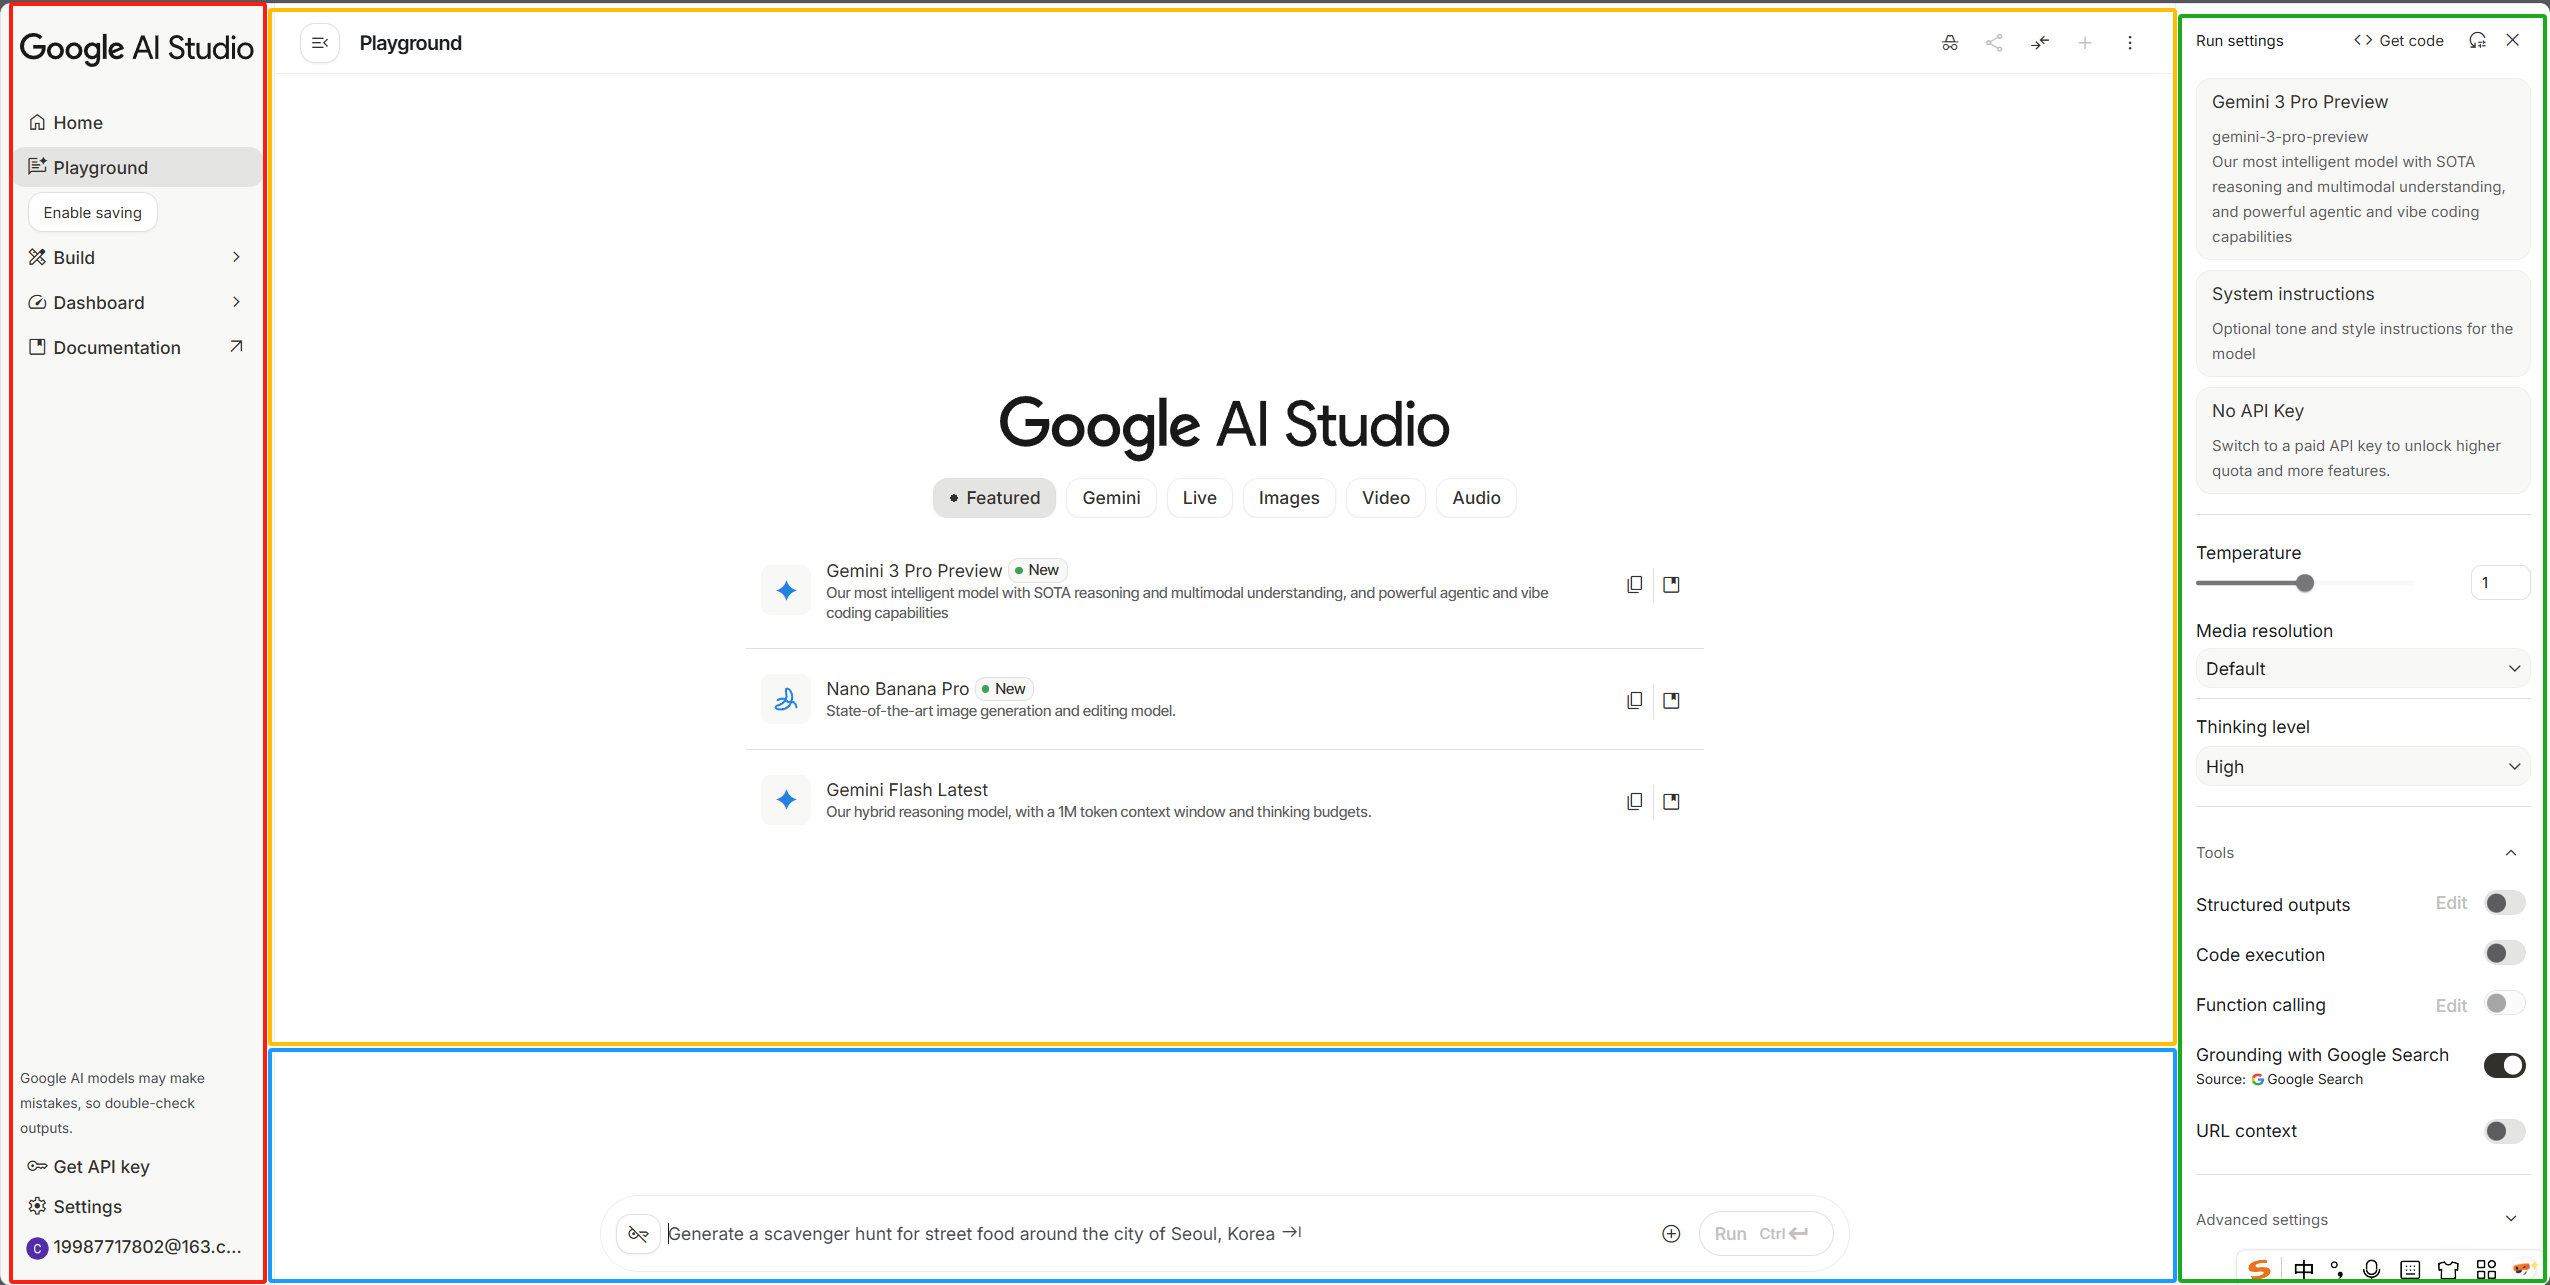Enable the URL context toggle
The image size is (2550, 1285).
pos(2504,1131)
